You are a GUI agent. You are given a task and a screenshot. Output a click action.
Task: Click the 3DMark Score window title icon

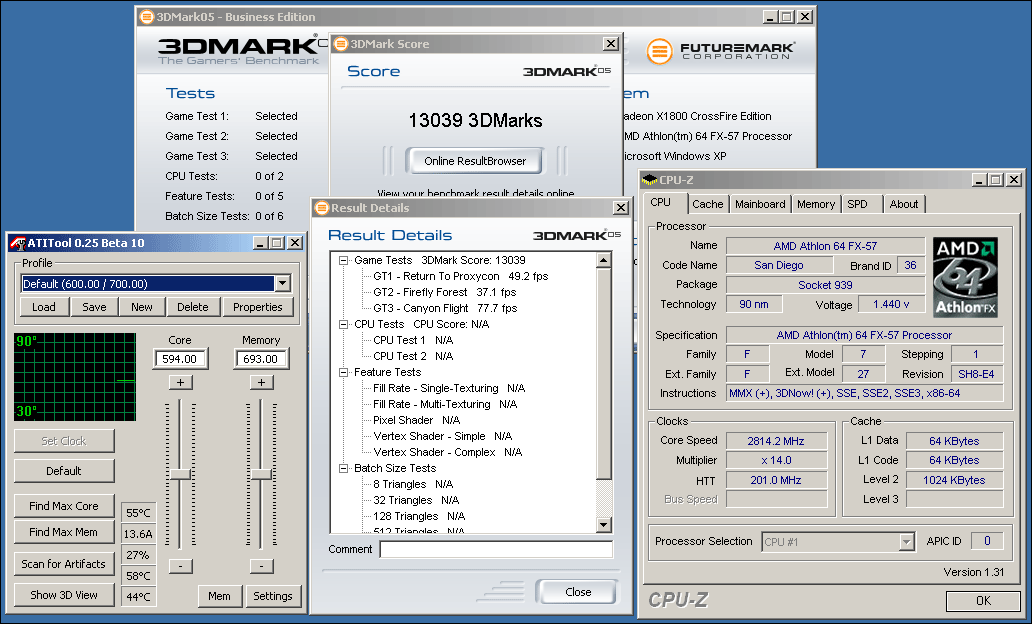coord(341,43)
